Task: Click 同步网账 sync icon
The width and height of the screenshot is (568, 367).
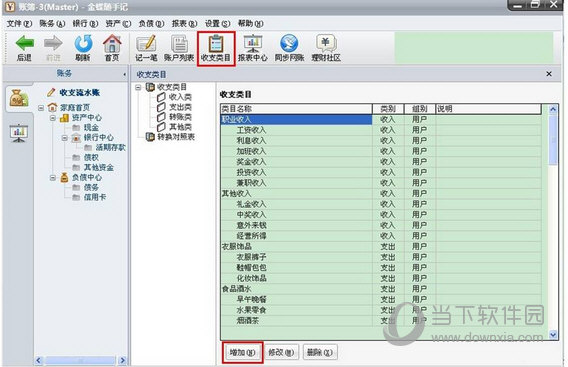Action: [289, 43]
